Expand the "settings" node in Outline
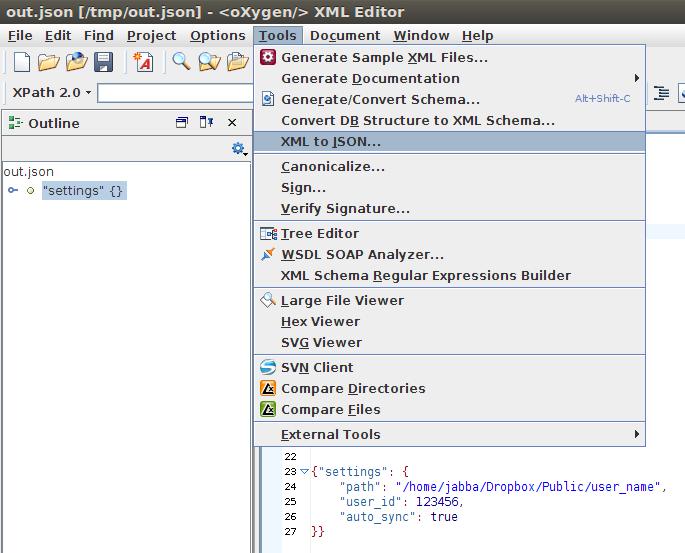The width and height of the screenshot is (685, 553). [x=13, y=190]
